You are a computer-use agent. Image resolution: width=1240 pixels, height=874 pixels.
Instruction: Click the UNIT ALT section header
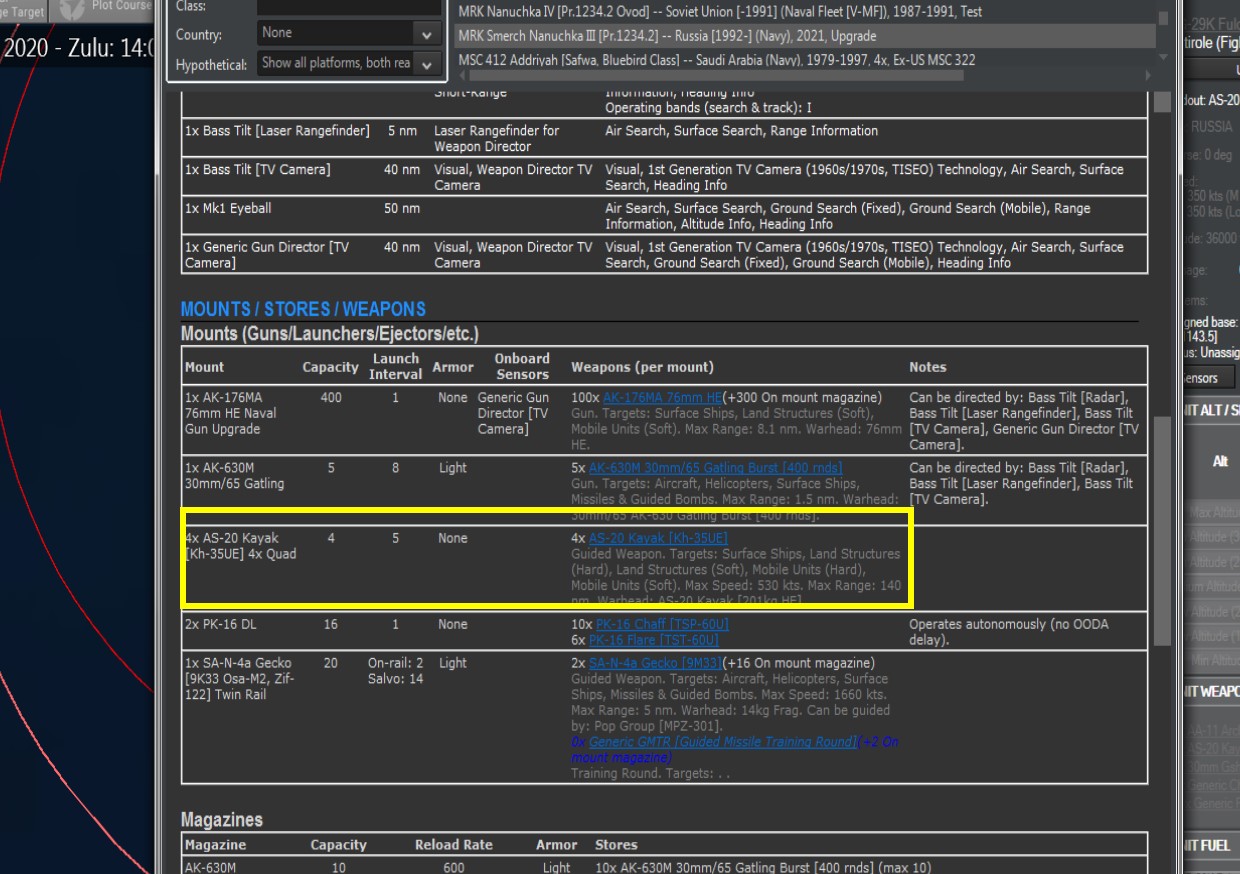pyautogui.click(x=1212, y=412)
